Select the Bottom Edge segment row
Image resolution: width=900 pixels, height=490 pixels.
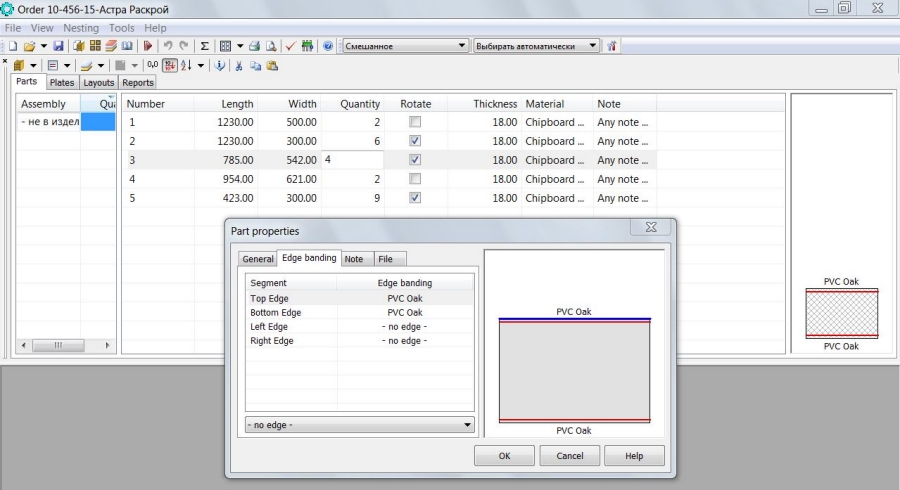[359, 313]
